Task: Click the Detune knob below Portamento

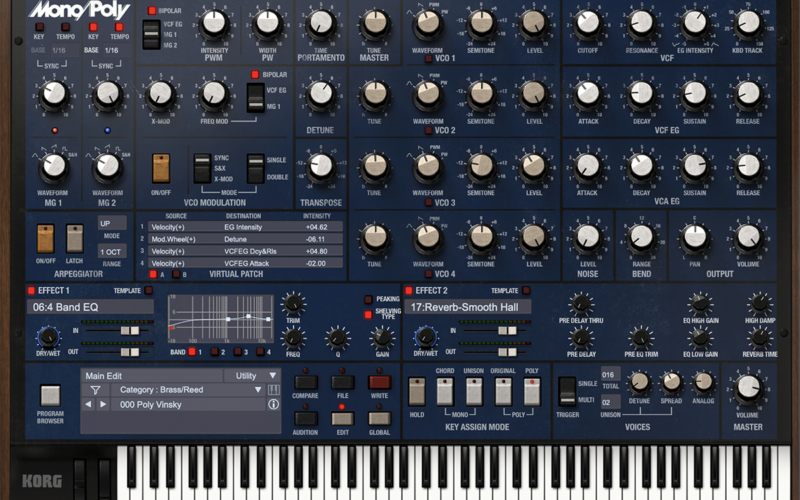Action: (x=321, y=94)
